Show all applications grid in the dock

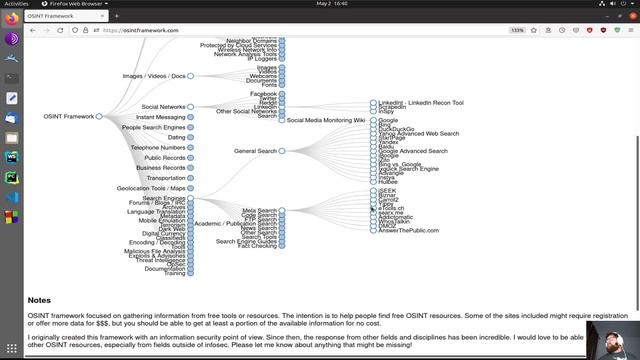click(11, 348)
